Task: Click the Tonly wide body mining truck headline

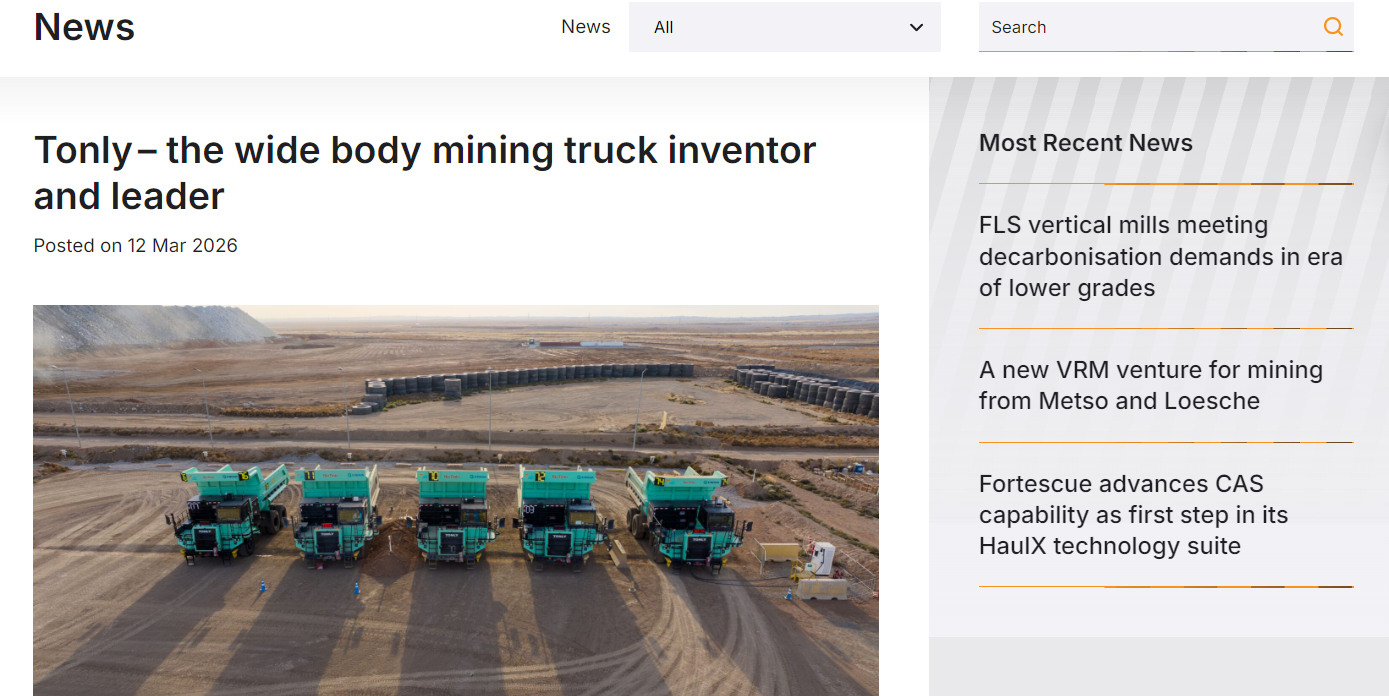Action: coord(425,173)
